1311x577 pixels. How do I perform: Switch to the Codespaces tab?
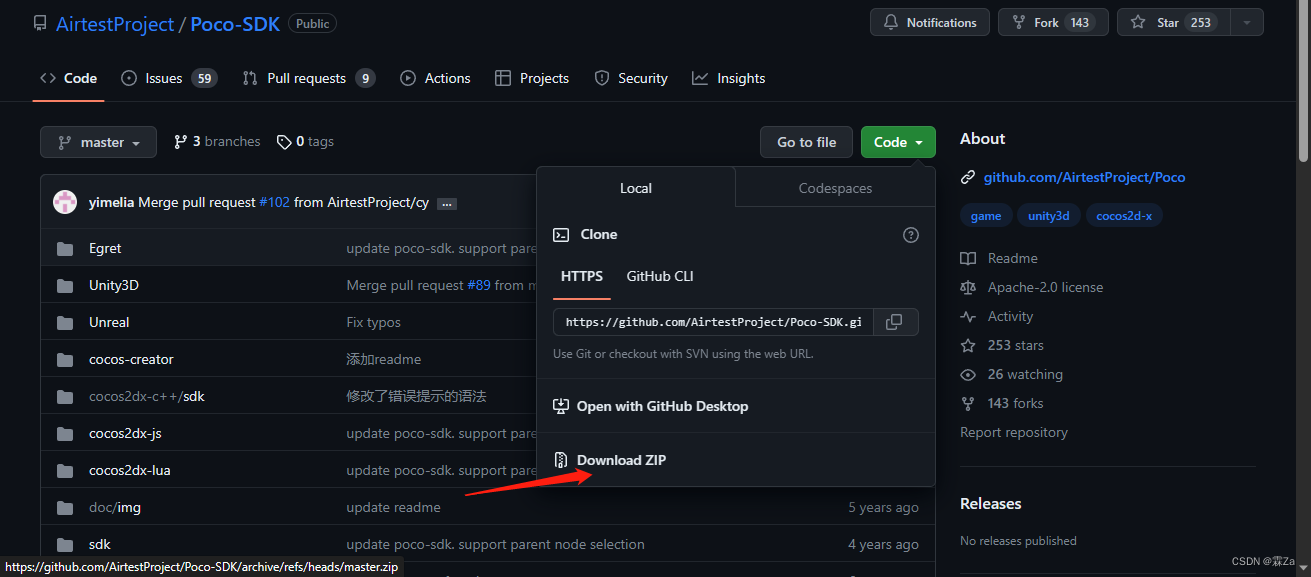coord(835,188)
